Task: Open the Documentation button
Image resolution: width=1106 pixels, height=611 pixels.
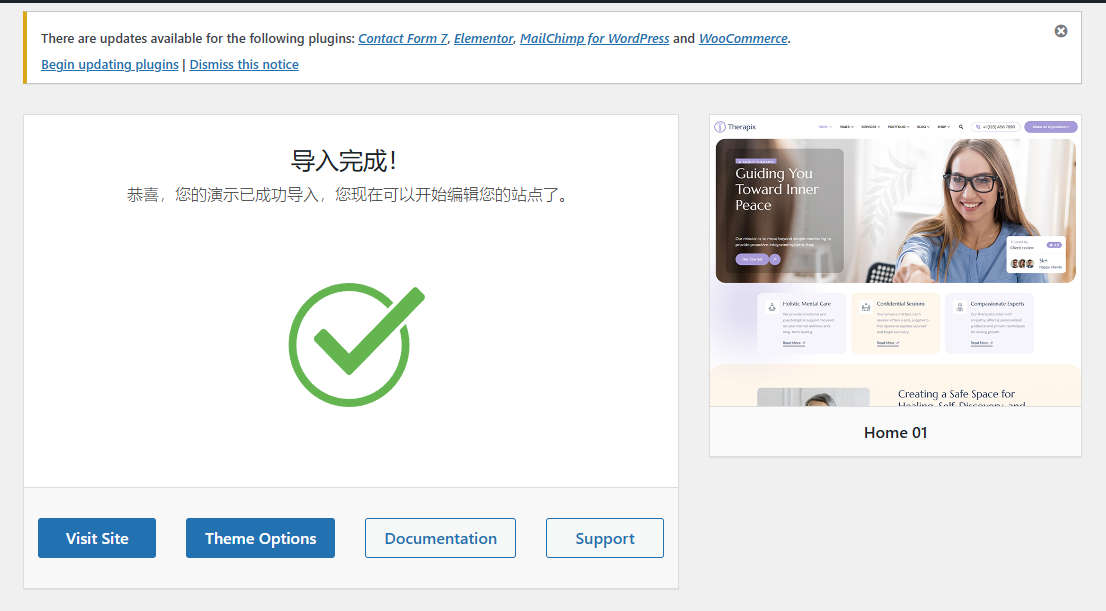Action: click(440, 538)
